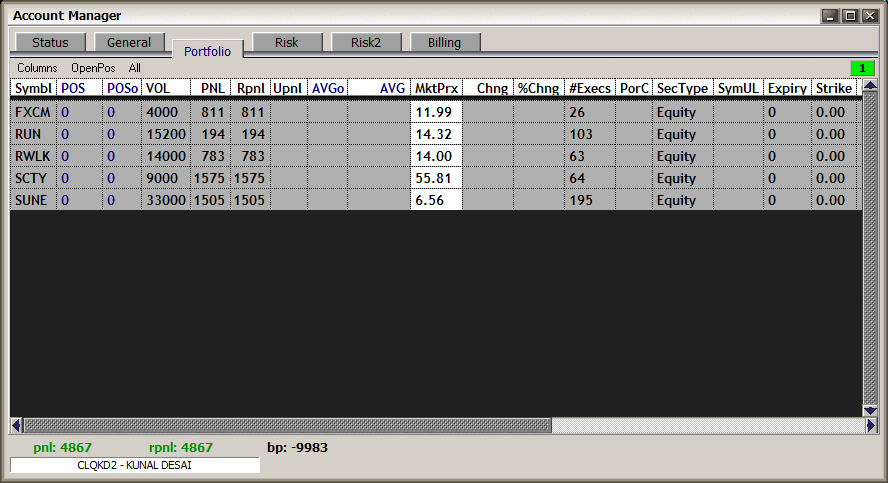Click the Rpnl column header
888x483 pixels.
pyautogui.click(x=250, y=88)
